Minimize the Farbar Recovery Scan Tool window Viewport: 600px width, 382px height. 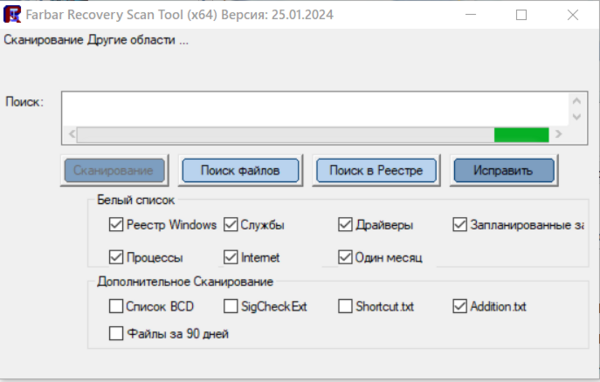[x=471, y=15]
